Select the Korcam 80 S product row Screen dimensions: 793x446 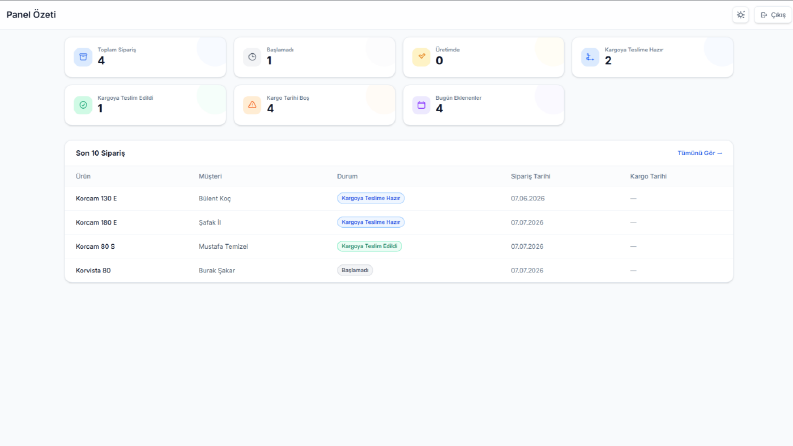(x=399, y=246)
